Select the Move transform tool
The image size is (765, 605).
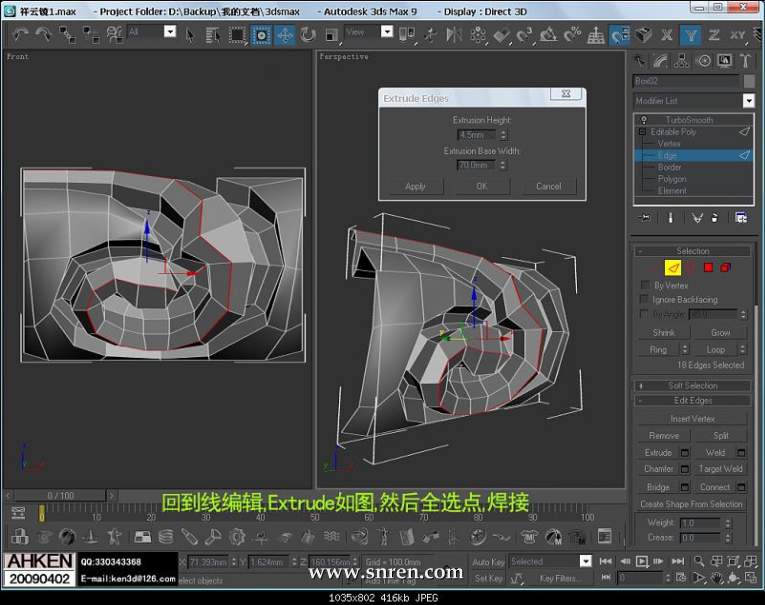(285, 35)
